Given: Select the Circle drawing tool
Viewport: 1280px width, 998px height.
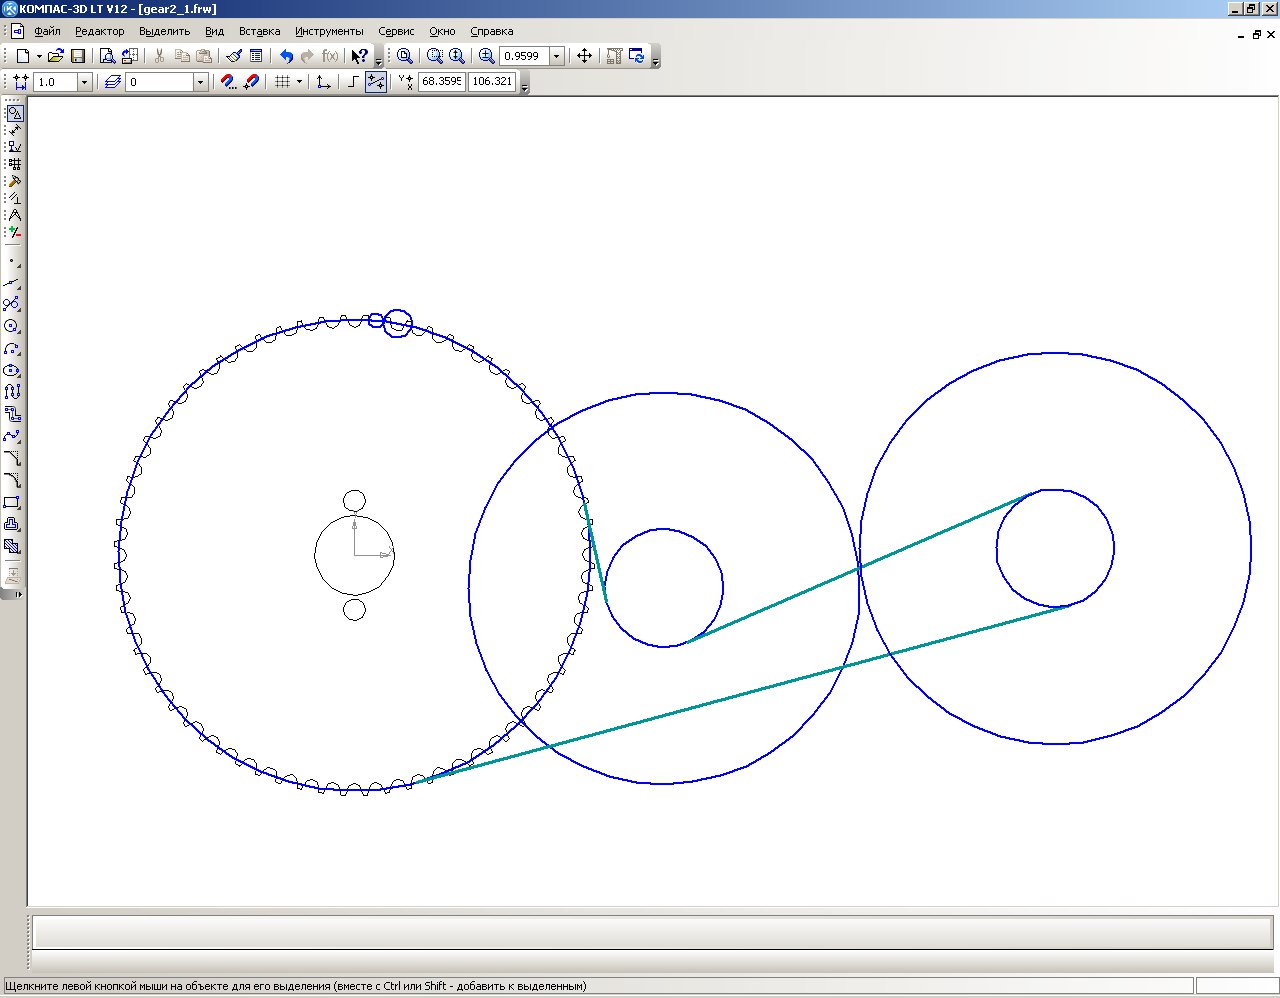Looking at the screenshot, I should click(12, 326).
